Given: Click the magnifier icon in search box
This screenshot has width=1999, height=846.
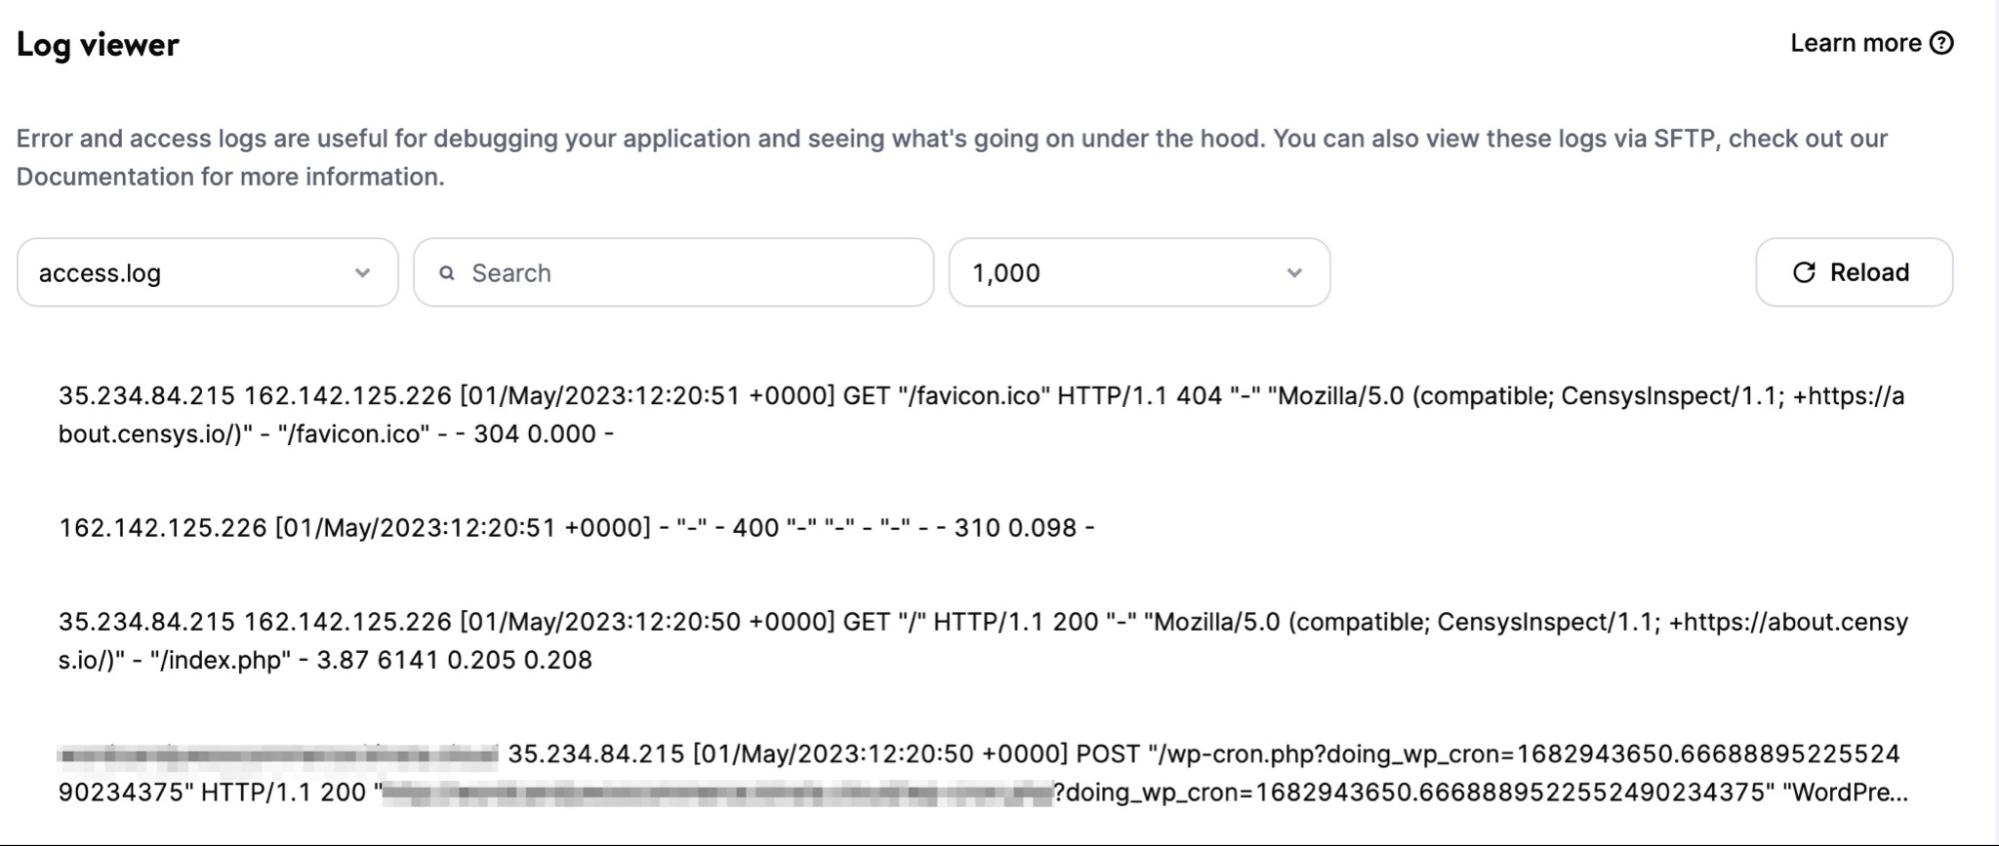Looking at the screenshot, I should coord(447,273).
